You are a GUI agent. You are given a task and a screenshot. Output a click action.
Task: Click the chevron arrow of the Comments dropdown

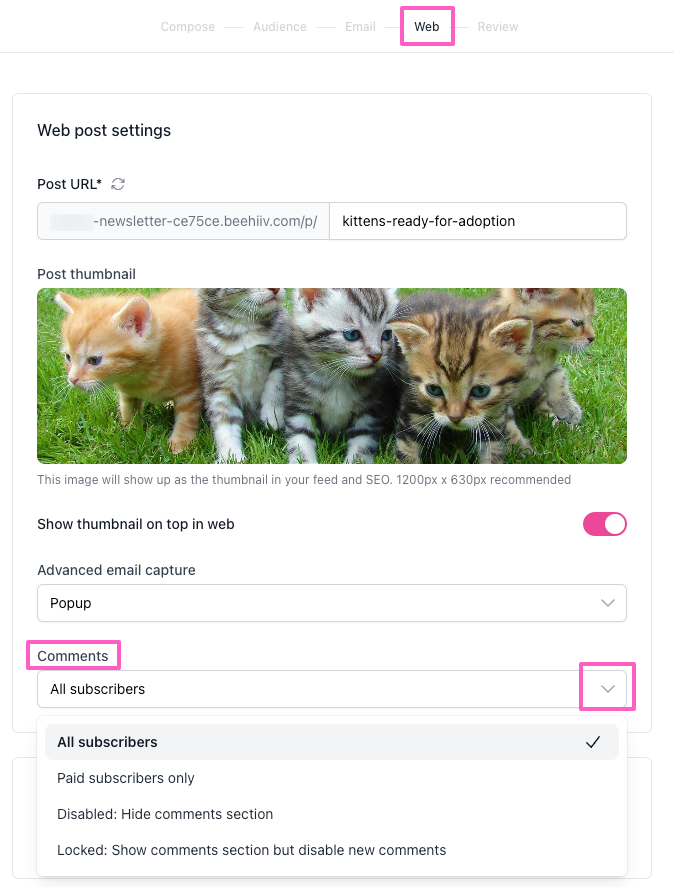point(607,689)
